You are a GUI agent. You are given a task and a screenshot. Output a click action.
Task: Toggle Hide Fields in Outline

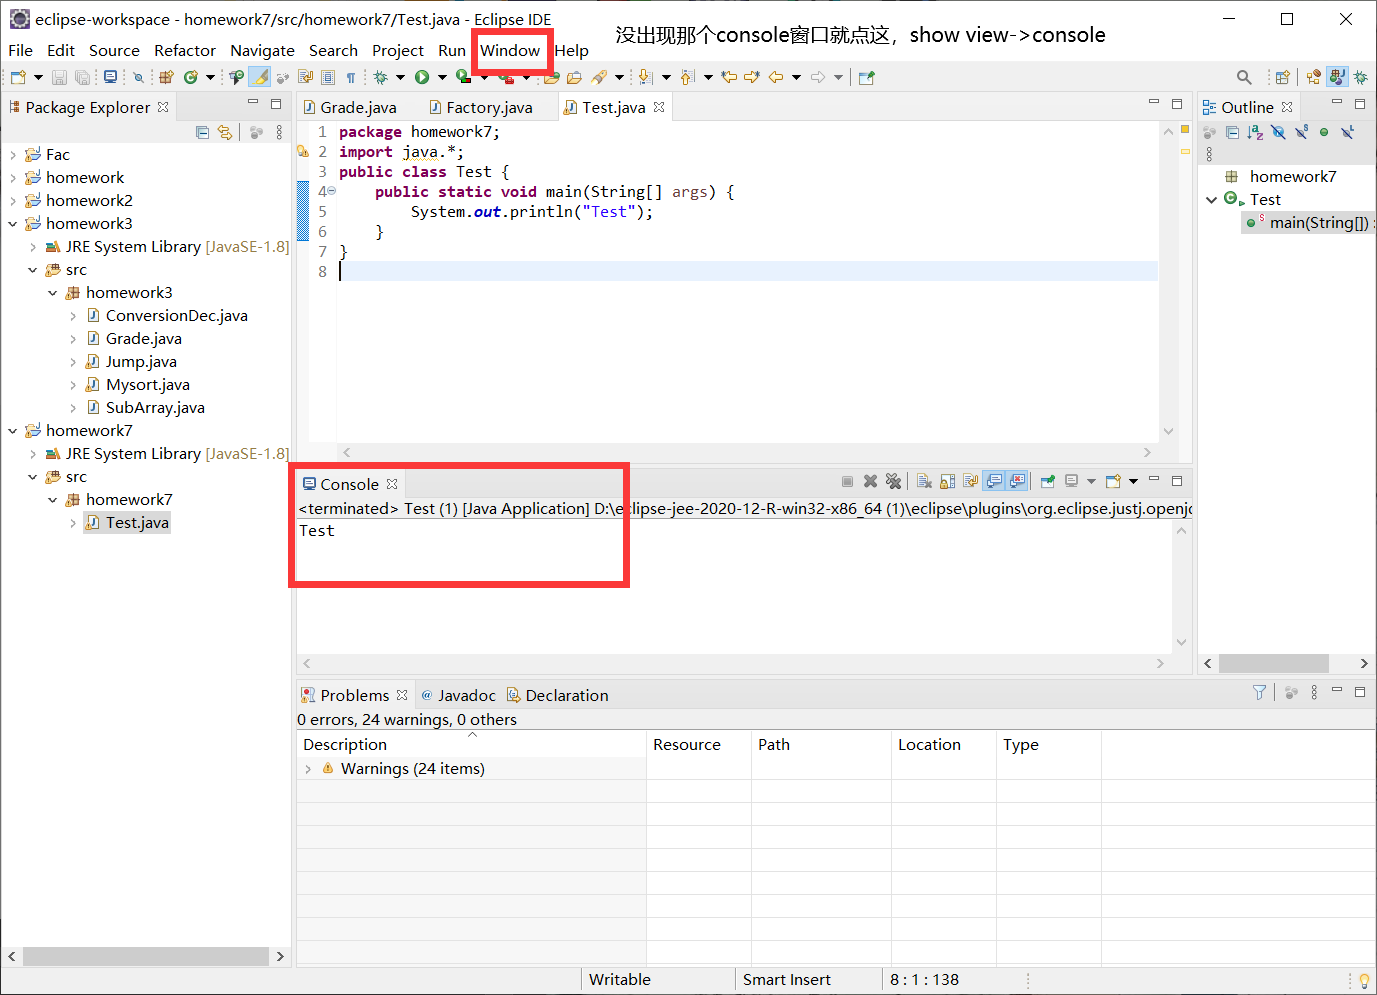[x=1278, y=132]
